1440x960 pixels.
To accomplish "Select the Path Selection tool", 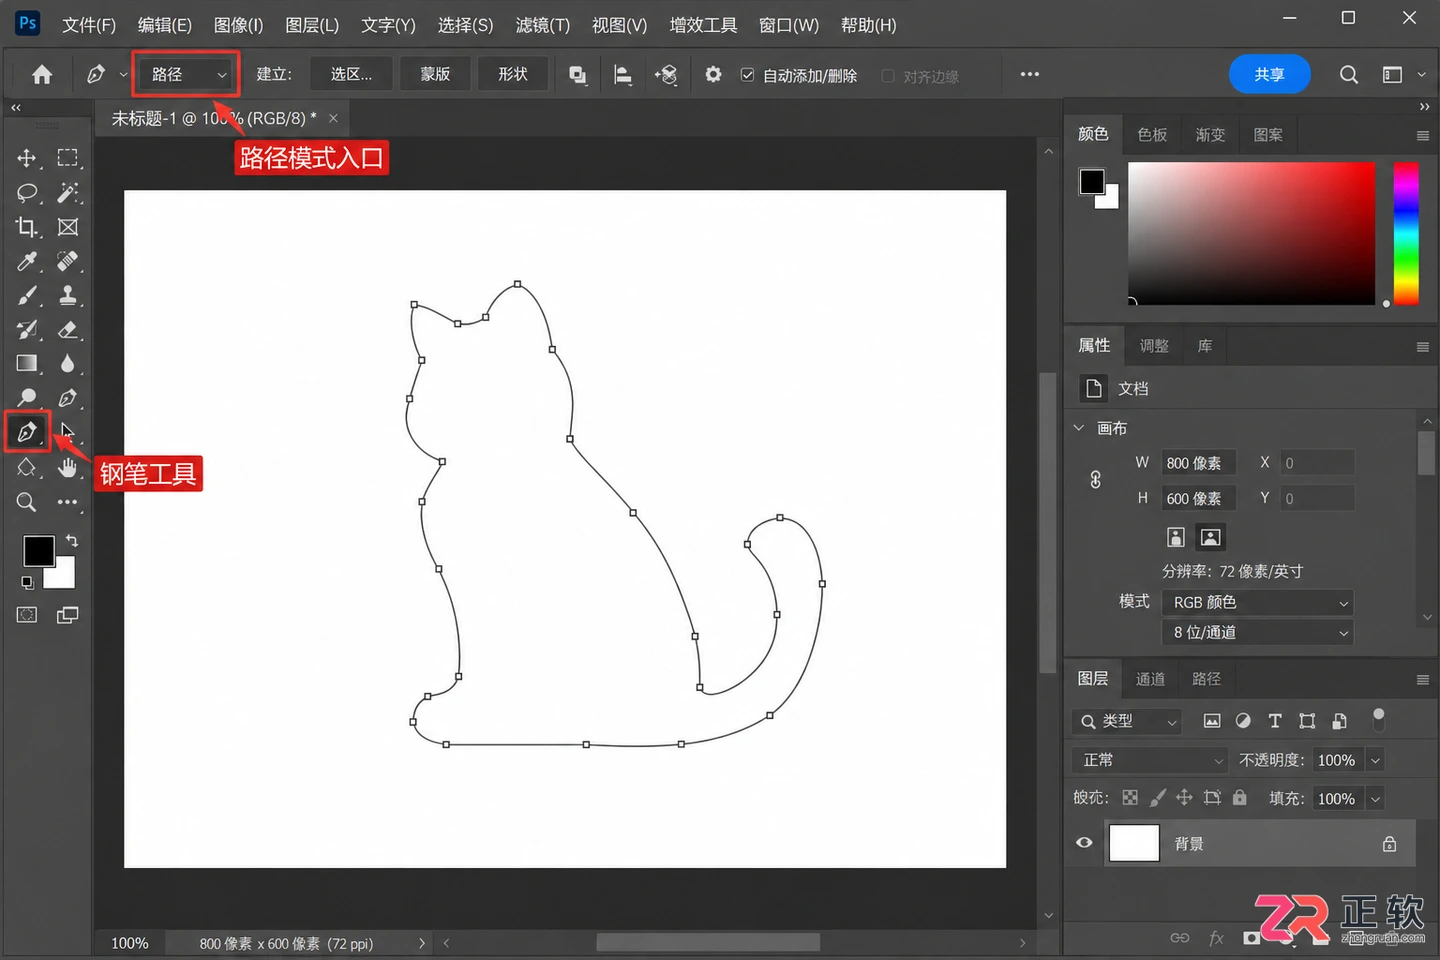I will (68, 432).
